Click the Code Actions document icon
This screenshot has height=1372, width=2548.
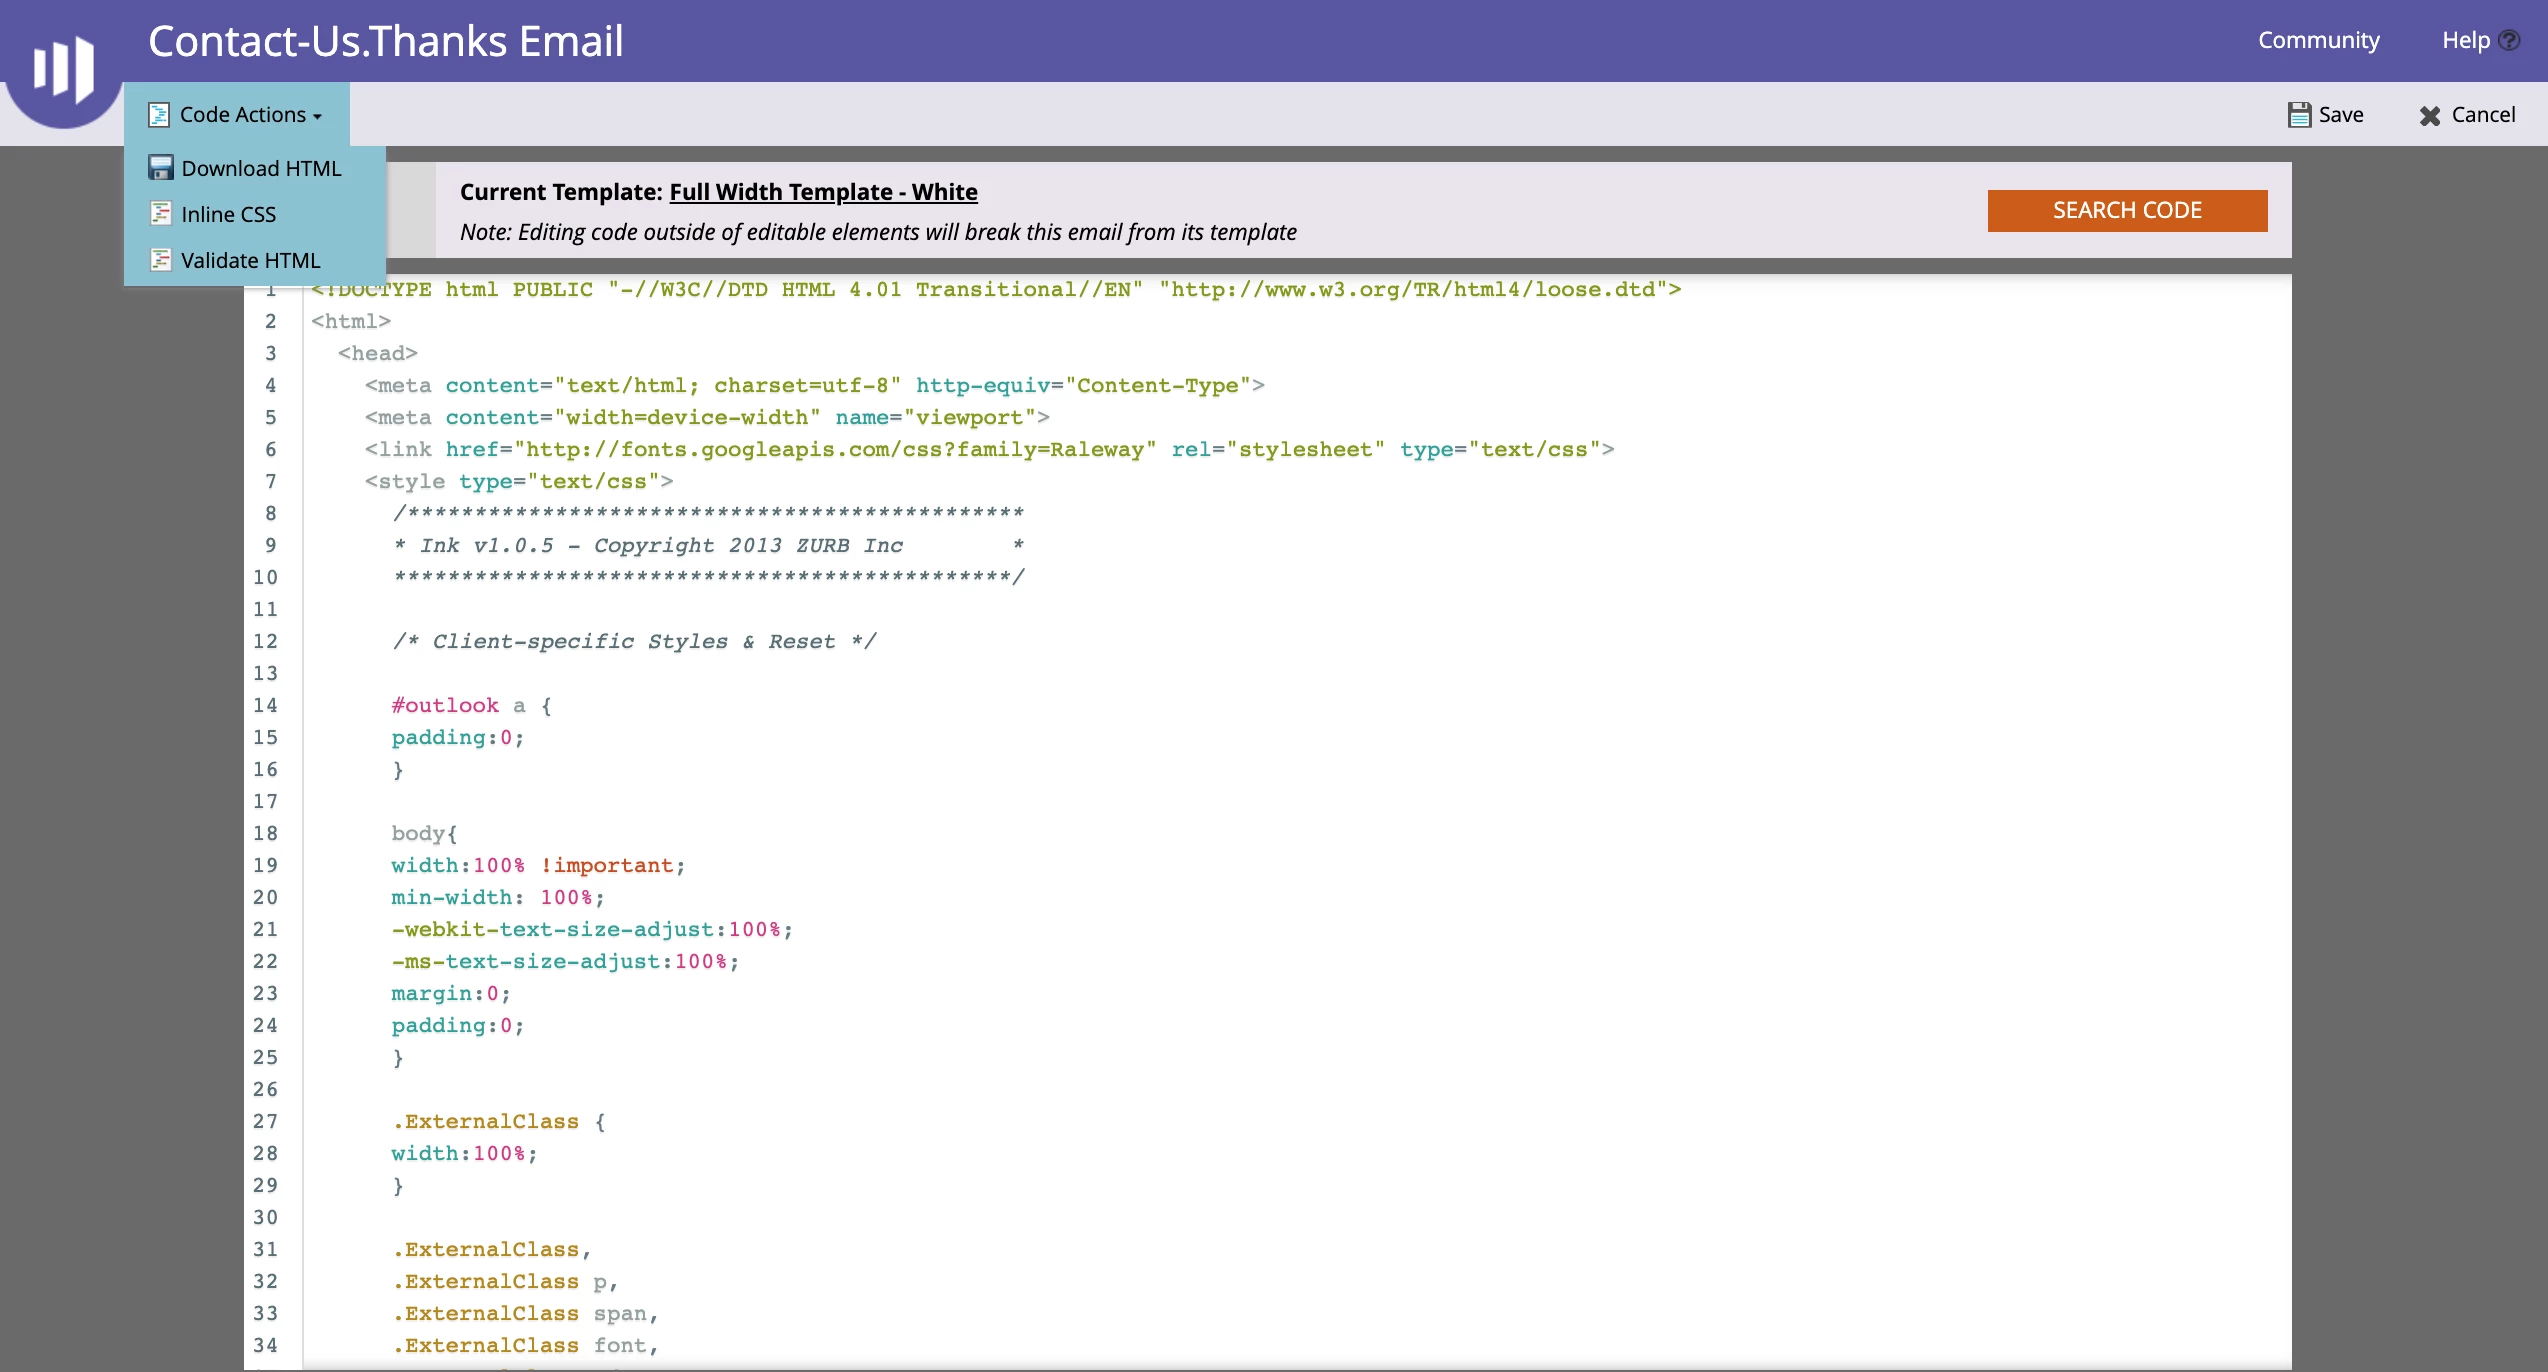tap(159, 115)
